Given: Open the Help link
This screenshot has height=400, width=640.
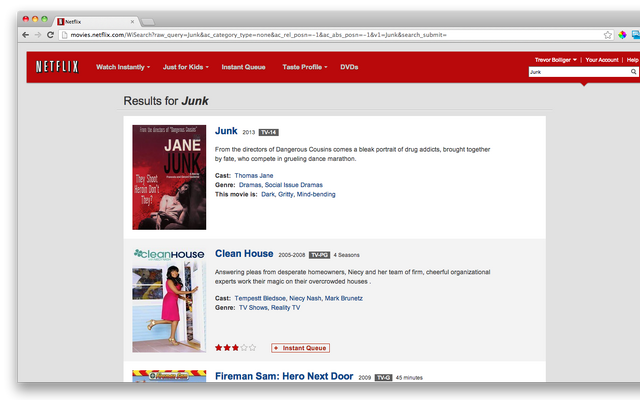Looking at the screenshot, I should pyautogui.click(x=633, y=60).
